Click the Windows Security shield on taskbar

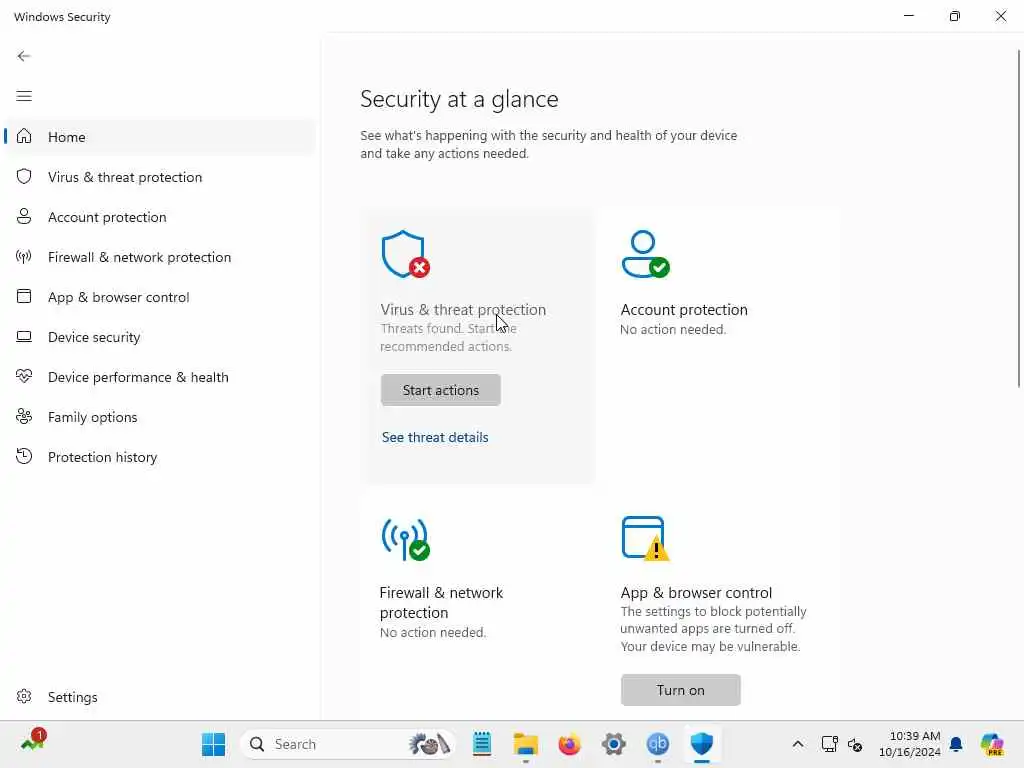click(701, 744)
